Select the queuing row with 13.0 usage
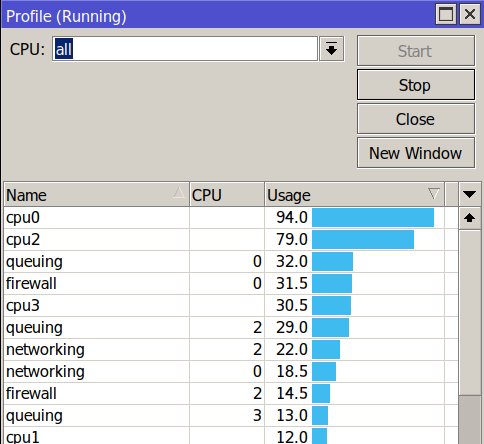Viewport: 484px width, 444px height. tap(231, 416)
